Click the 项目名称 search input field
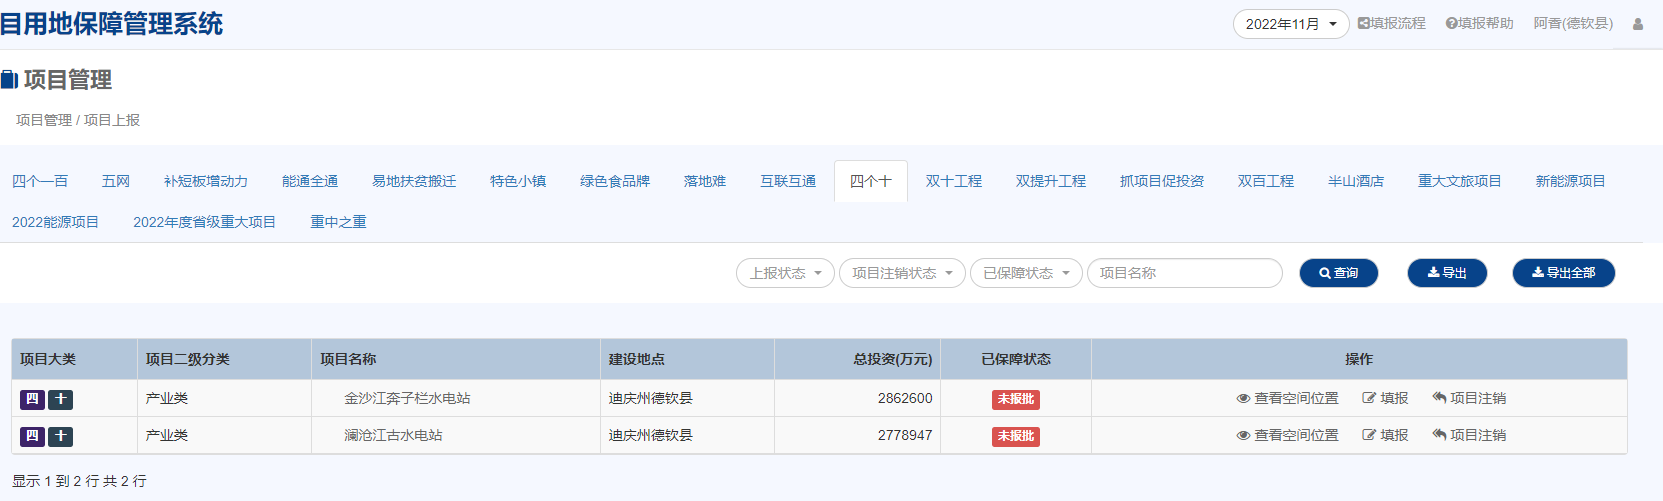The image size is (1663, 501). point(1184,273)
